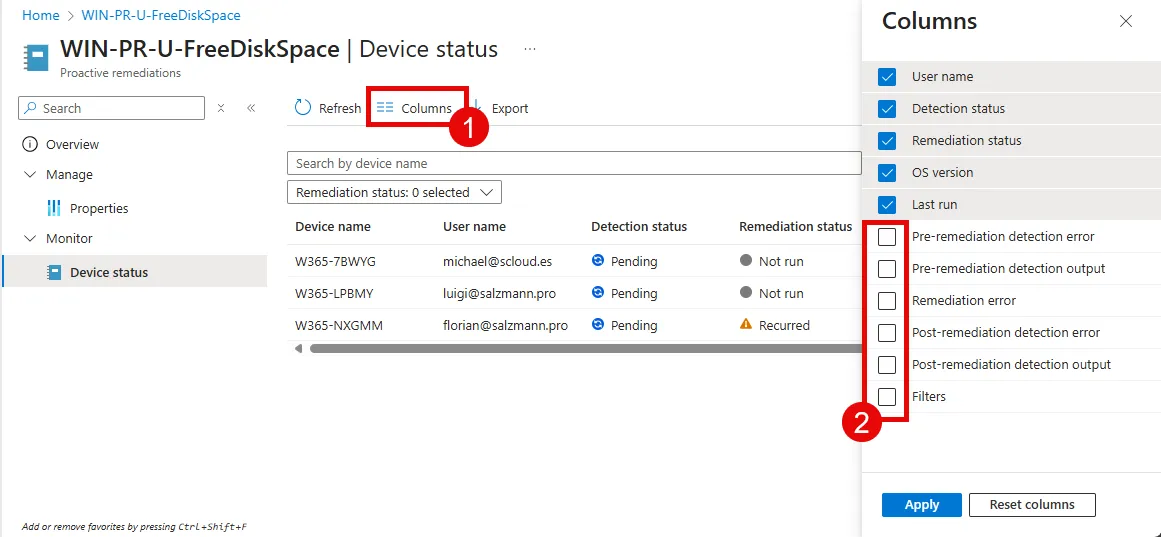Image resolution: width=1161 pixels, height=537 pixels.
Task: Clear the sidebar search with X icon
Action: tap(221, 108)
